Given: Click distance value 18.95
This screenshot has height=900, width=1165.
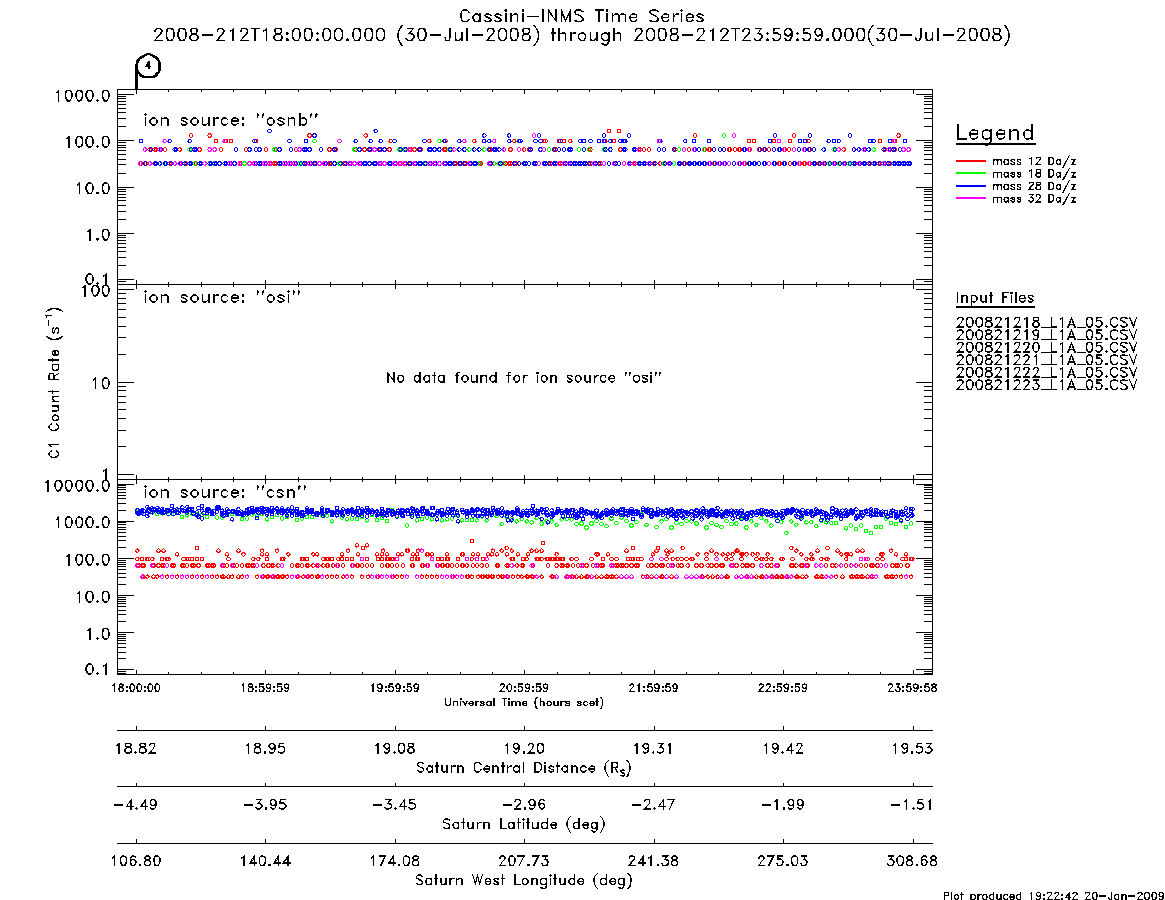Looking at the screenshot, I should (x=265, y=748).
